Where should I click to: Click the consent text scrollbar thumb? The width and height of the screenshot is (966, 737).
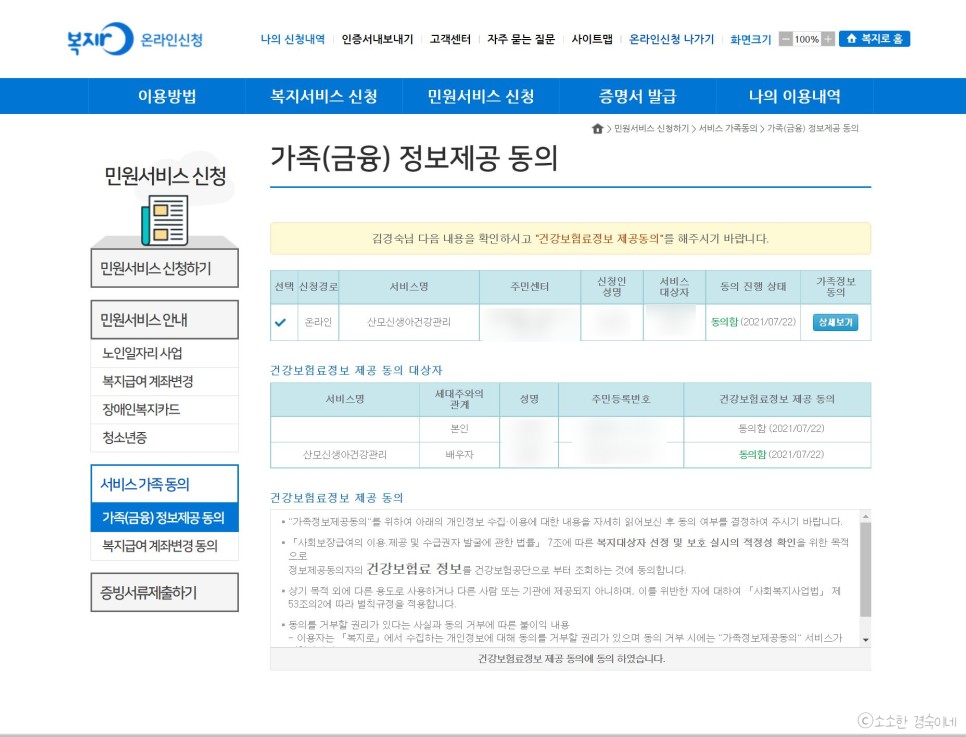point(866,569)
